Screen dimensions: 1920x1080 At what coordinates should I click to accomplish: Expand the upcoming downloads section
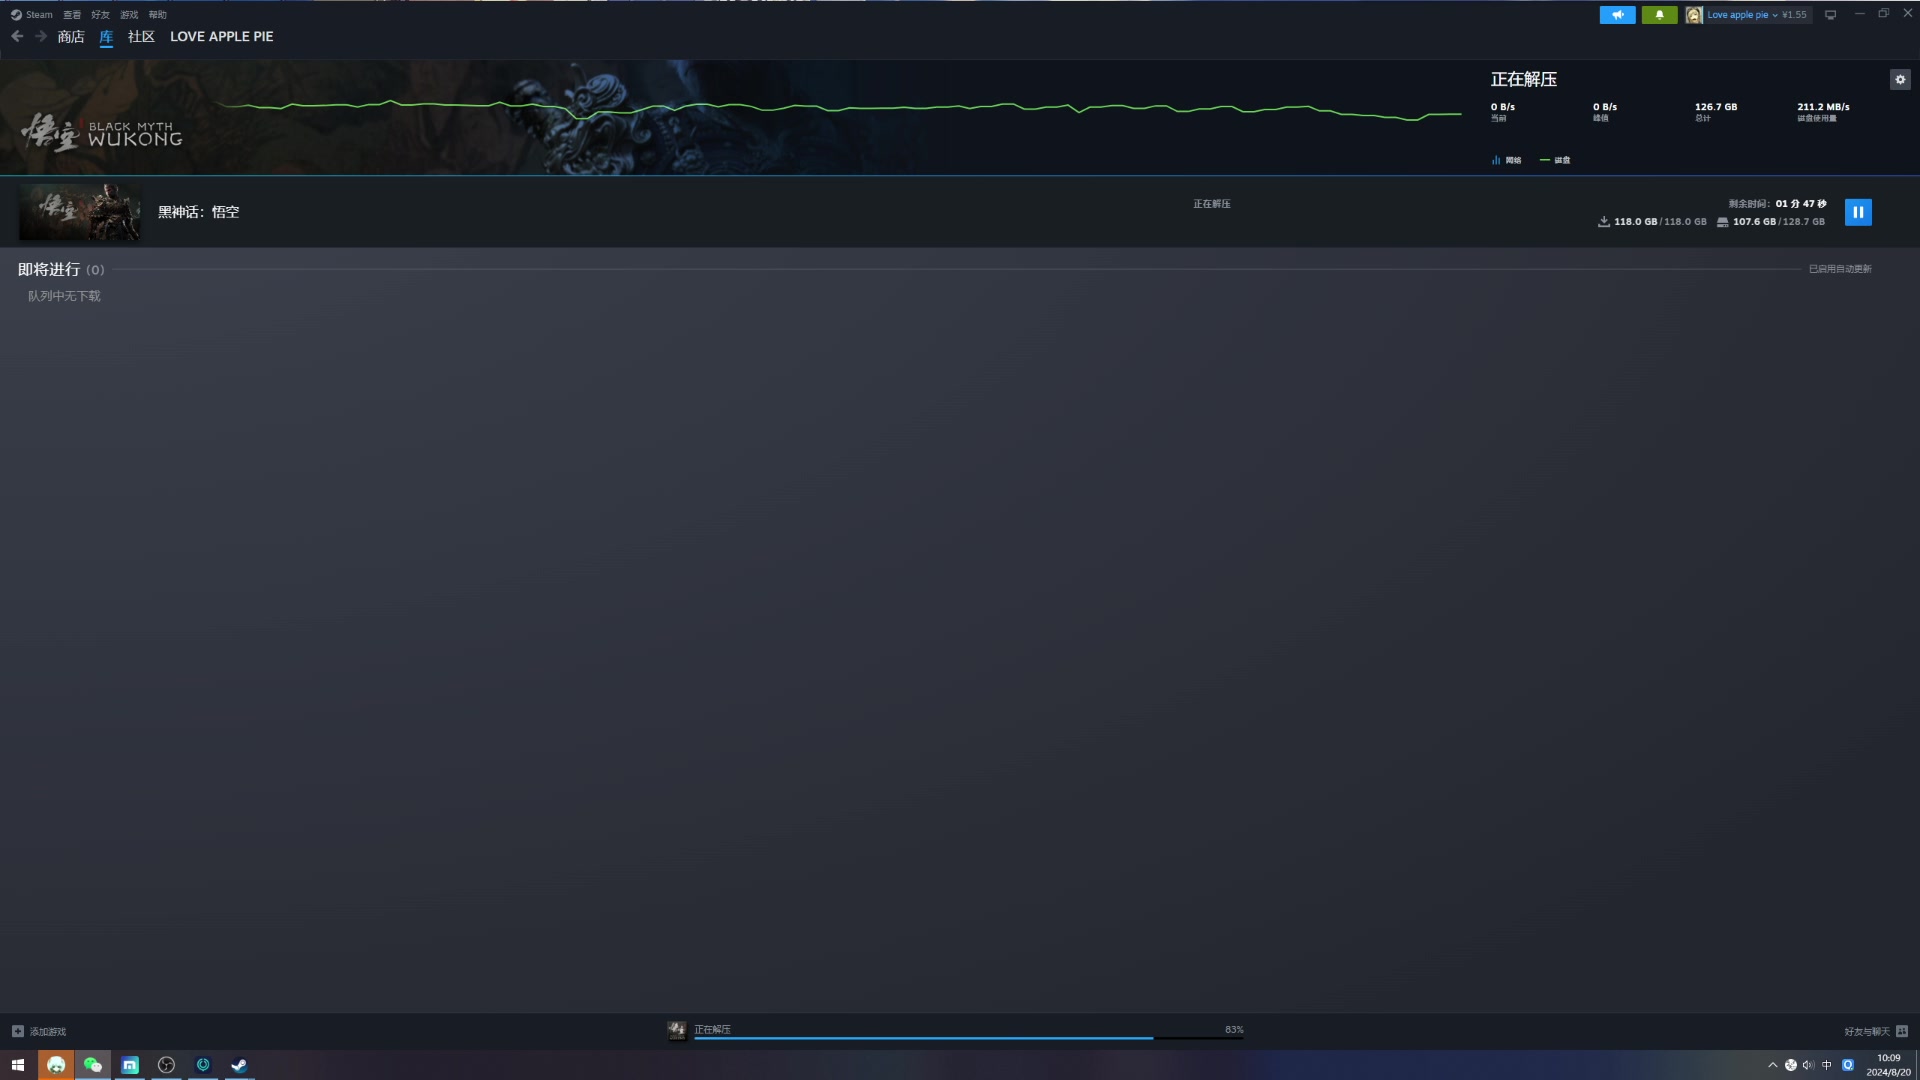59,269
